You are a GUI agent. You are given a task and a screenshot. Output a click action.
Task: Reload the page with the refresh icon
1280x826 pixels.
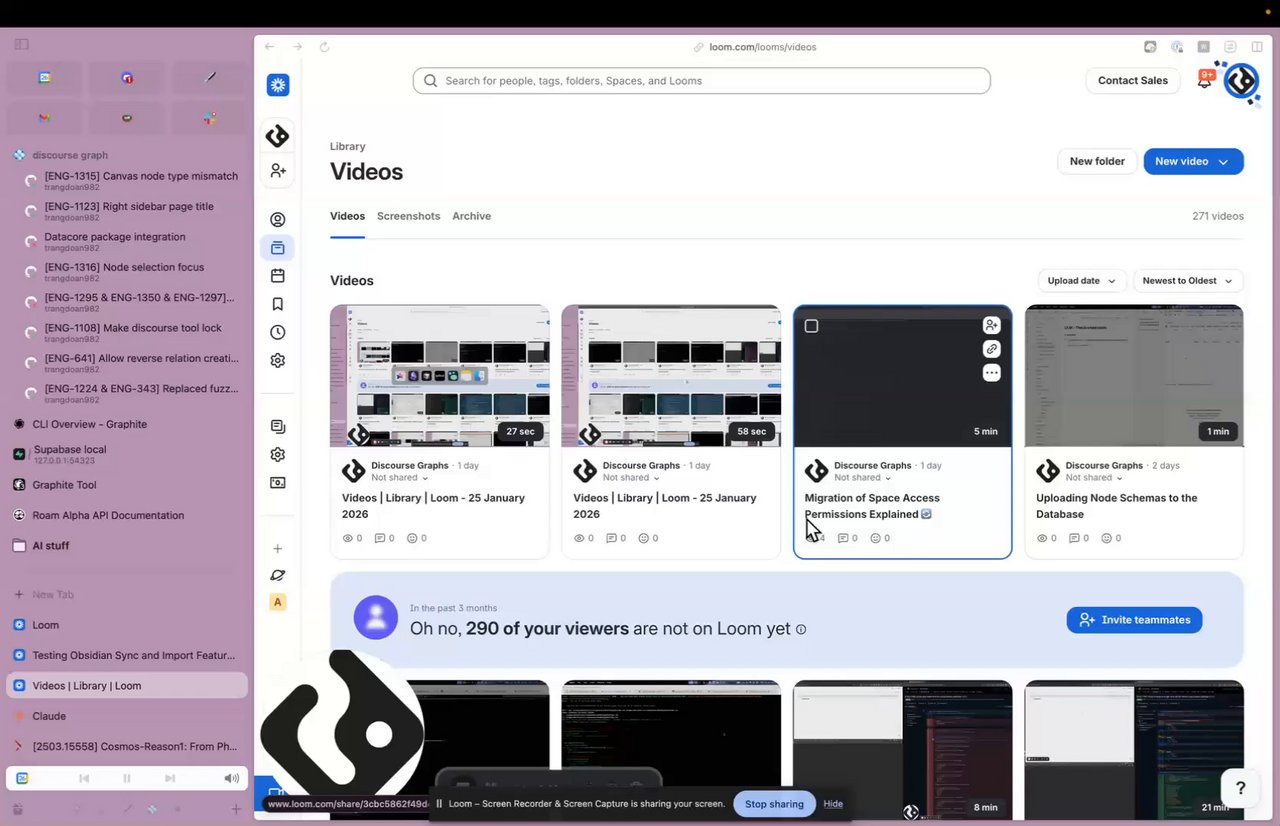point(324,47)
